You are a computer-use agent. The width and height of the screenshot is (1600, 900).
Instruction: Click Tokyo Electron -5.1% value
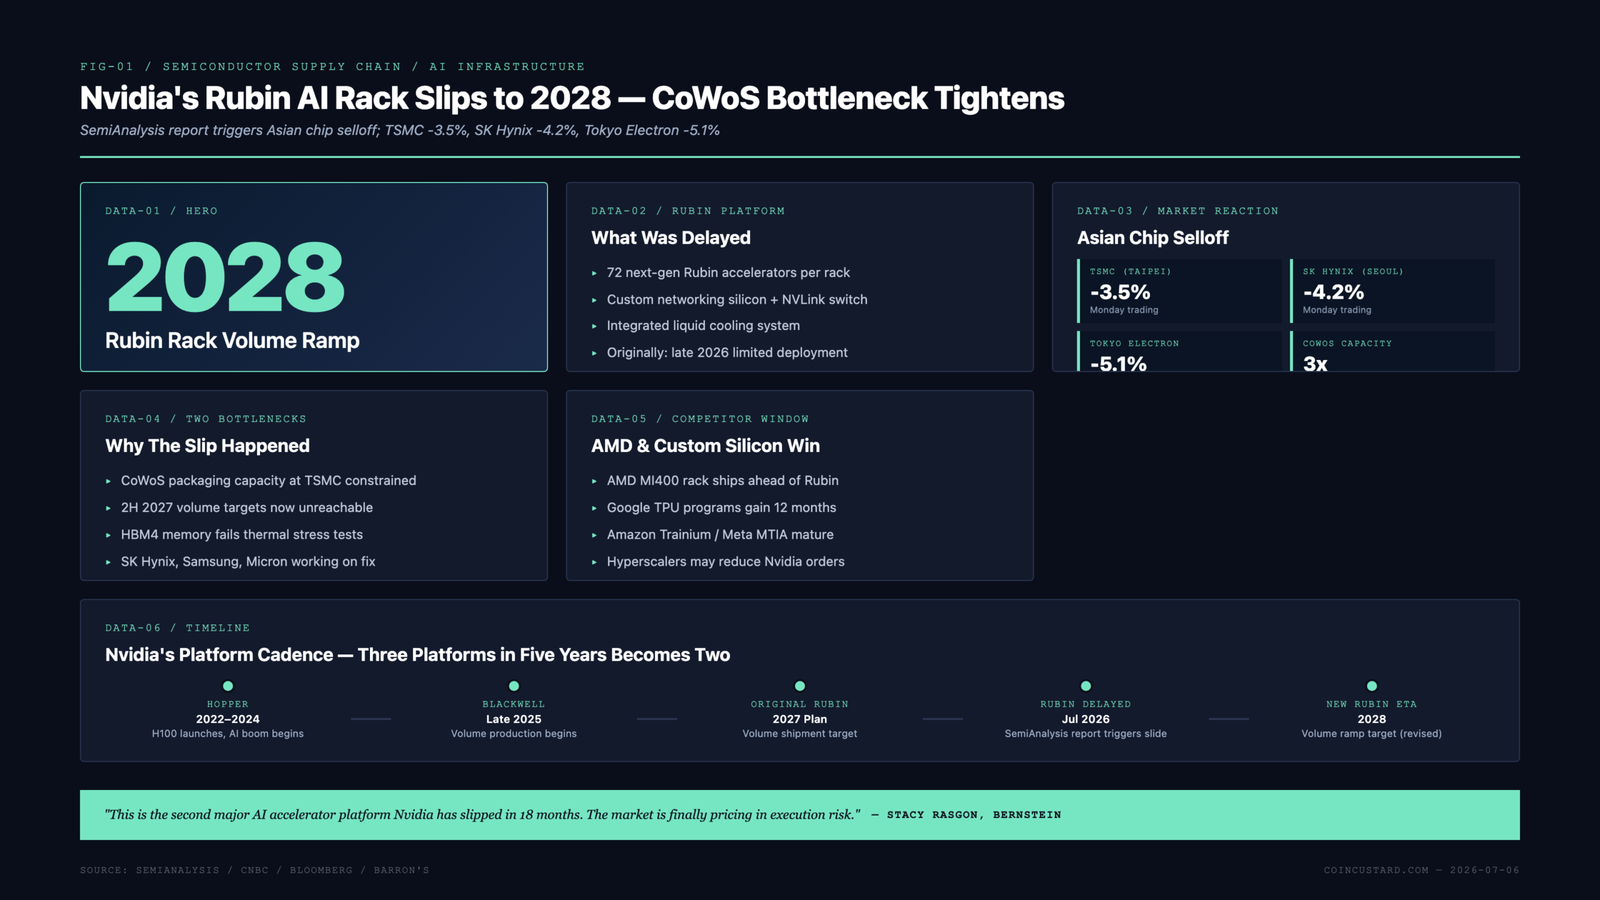pyautogui.click(x=1118, y=363)
